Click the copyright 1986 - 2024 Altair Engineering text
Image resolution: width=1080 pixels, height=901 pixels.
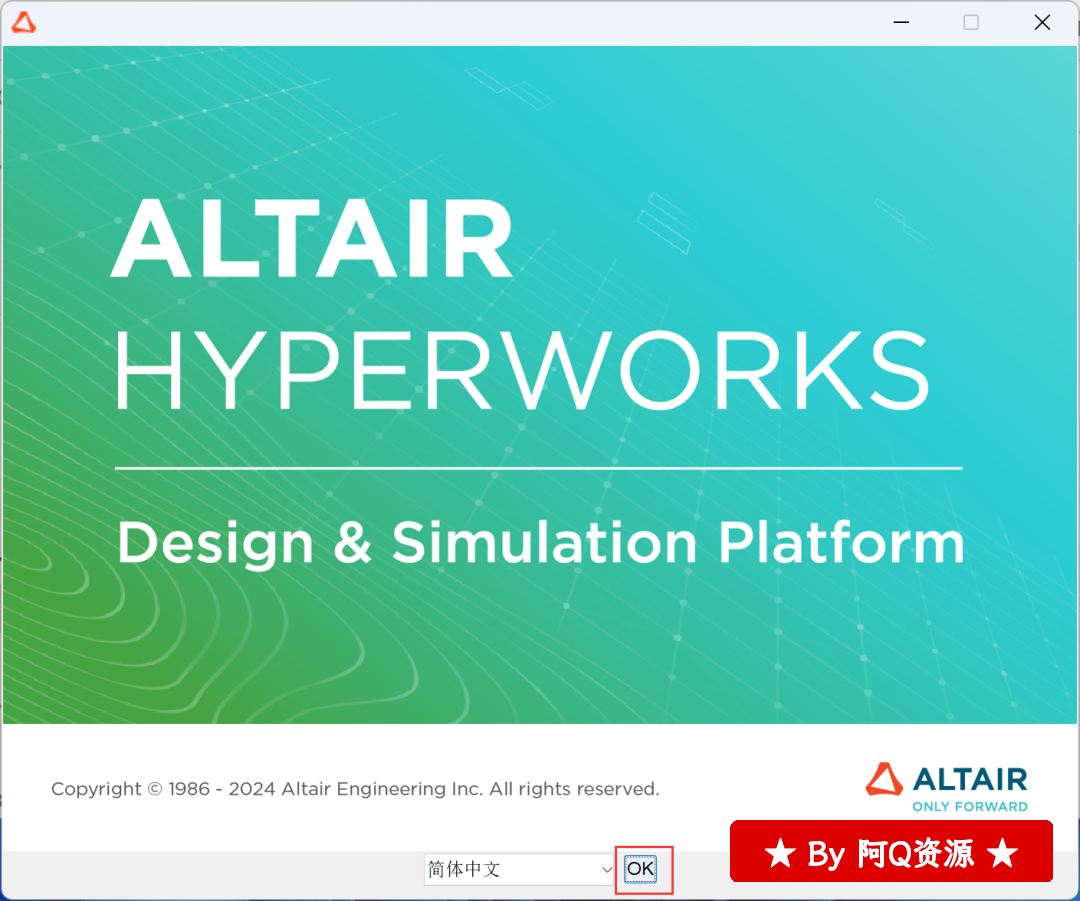point(355,789)
